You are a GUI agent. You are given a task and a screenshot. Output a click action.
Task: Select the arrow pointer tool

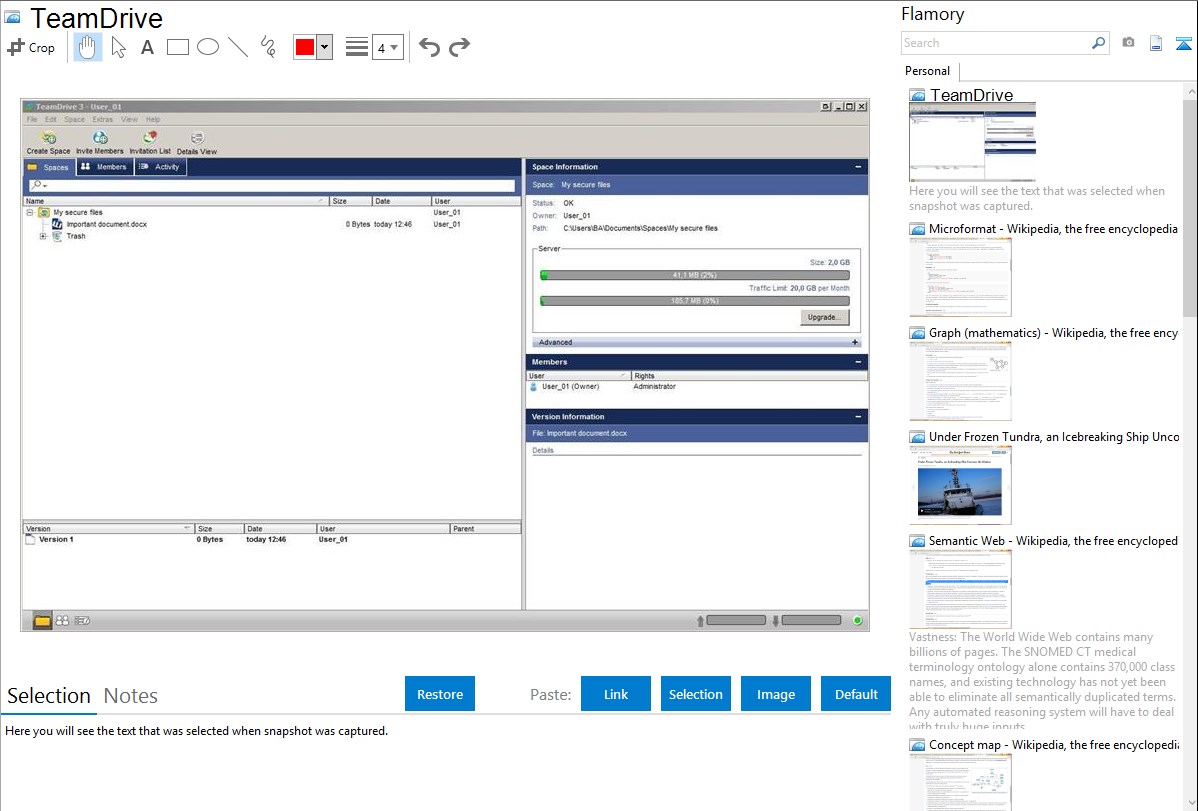(x=118, y=47)
